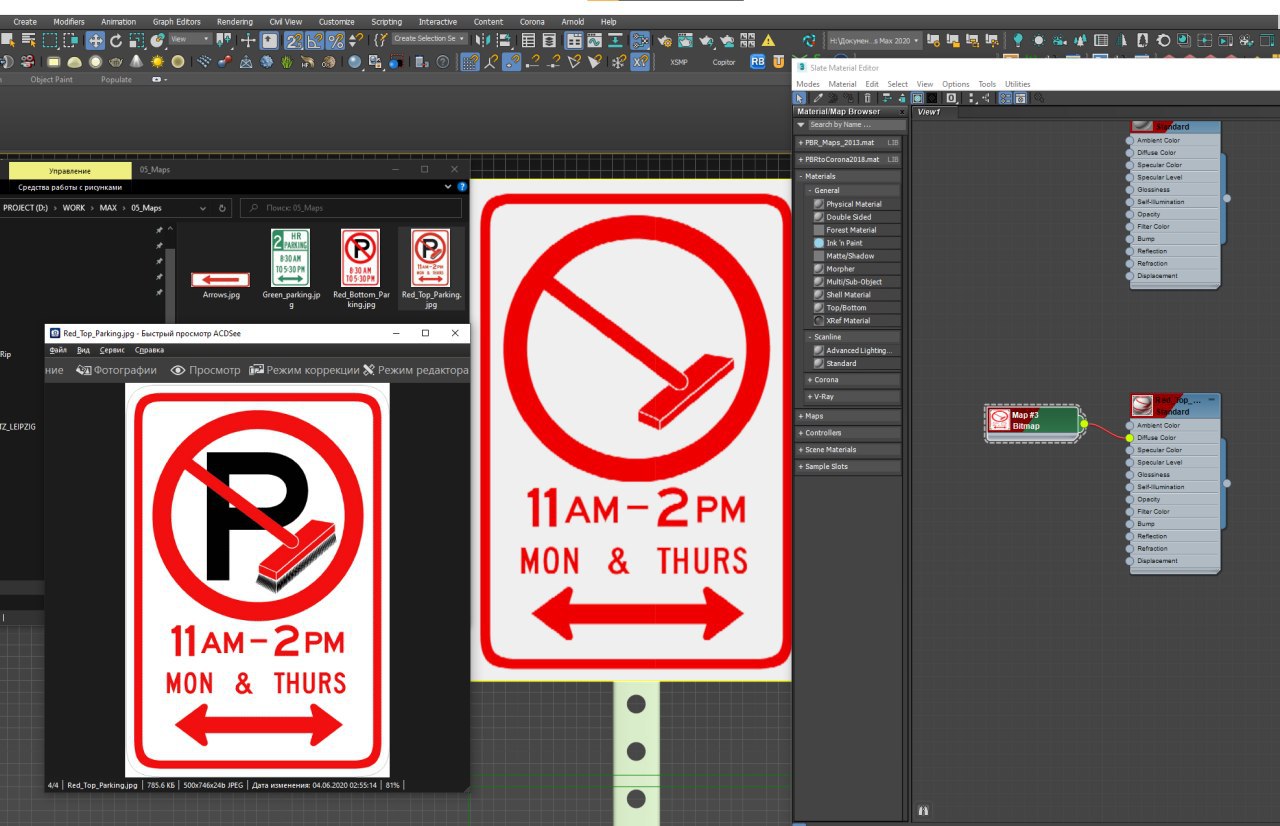Click the yellow warning triangle icon

768,40
